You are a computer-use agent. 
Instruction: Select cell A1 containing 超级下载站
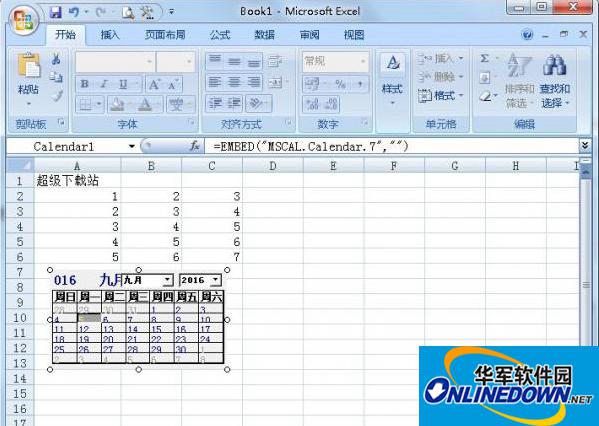tap(77, 180)
